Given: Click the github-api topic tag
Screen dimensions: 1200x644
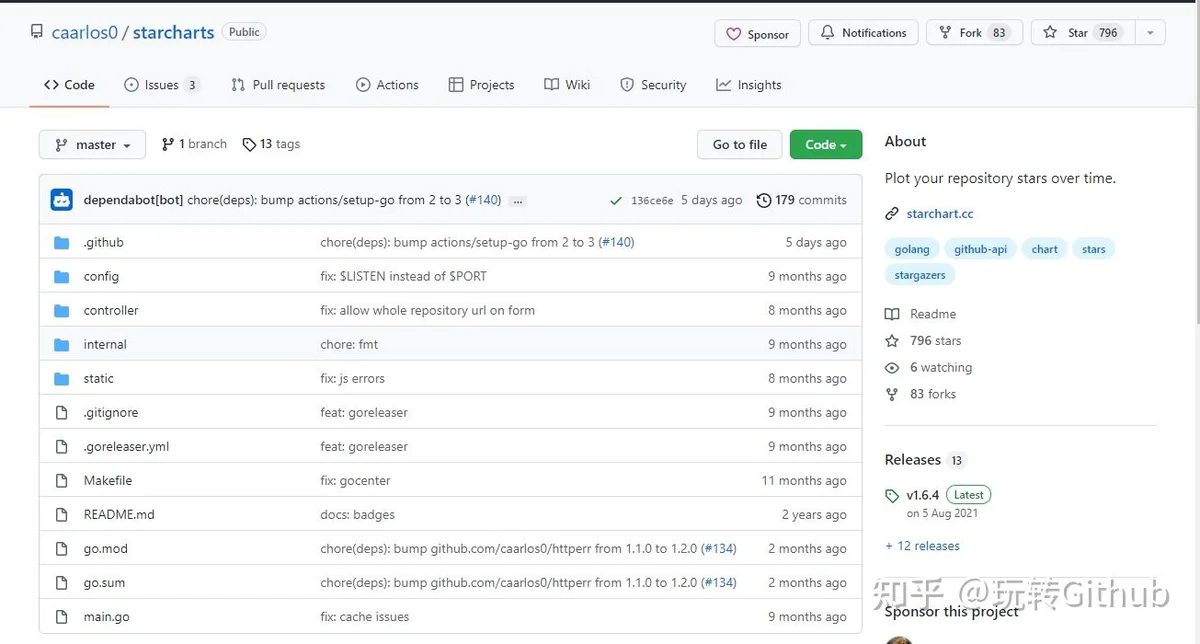Looking at the screenshot, I should click(980, 249).
